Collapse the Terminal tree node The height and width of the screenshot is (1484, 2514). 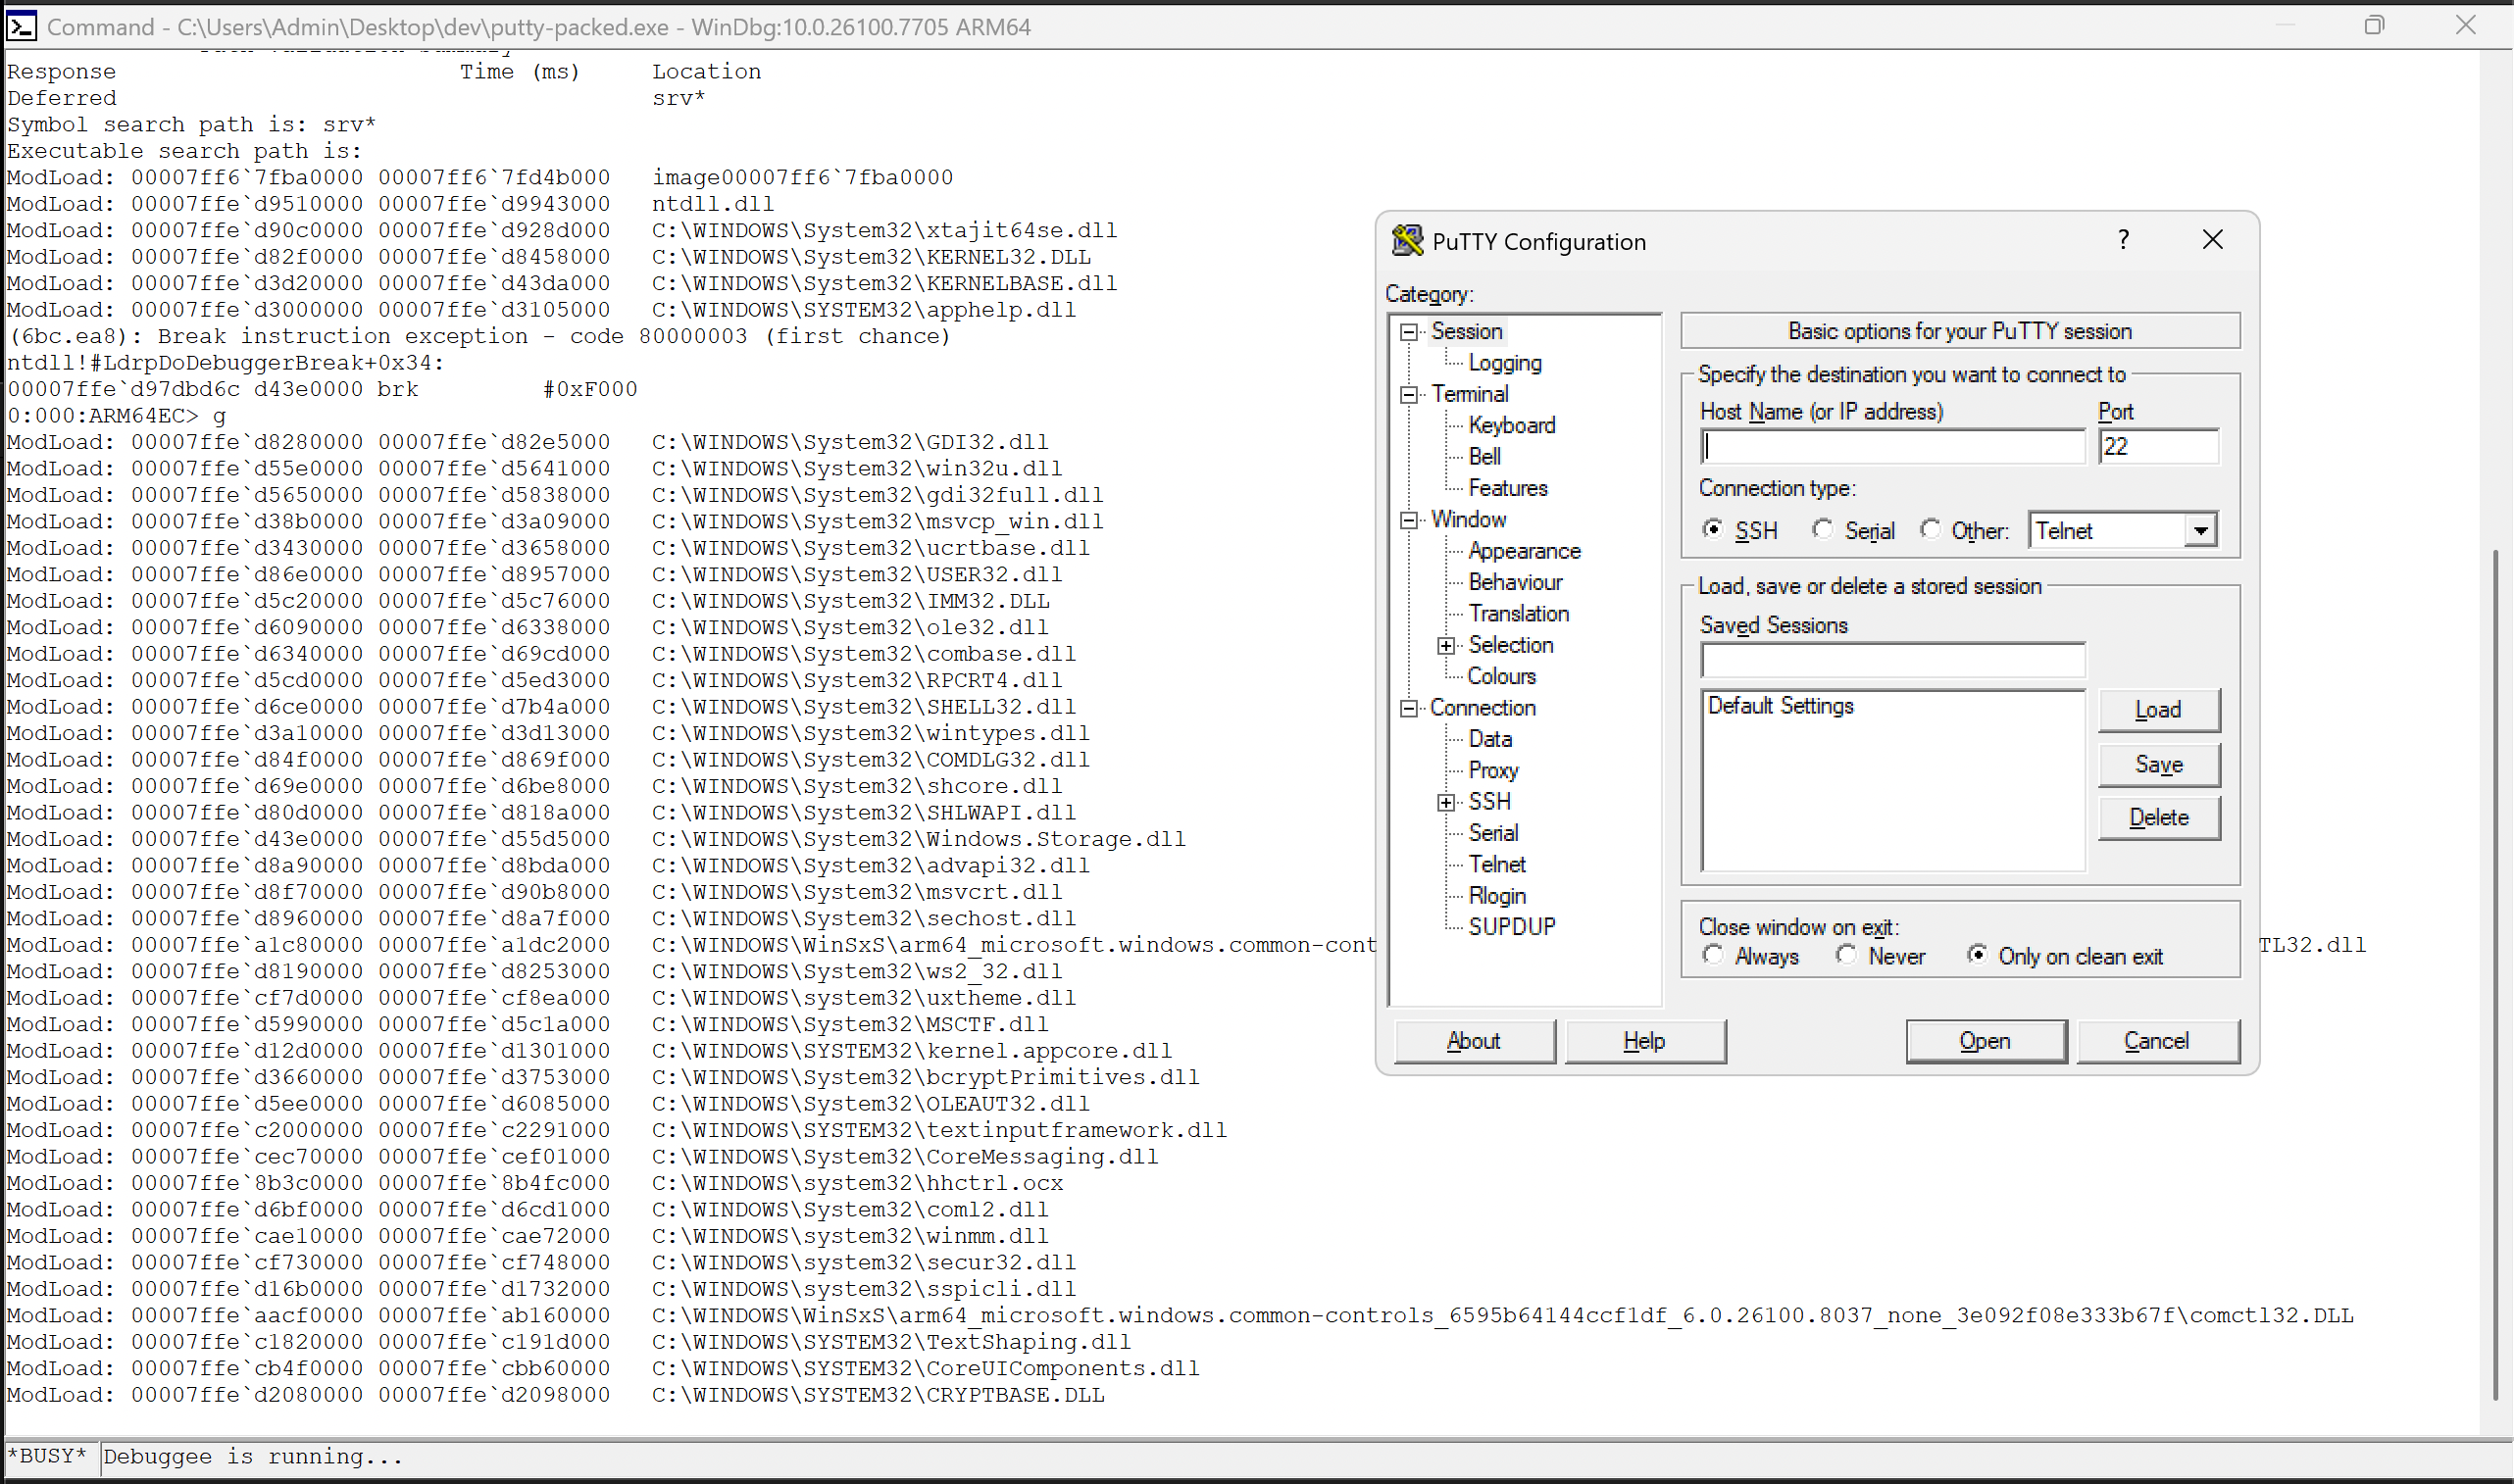pos(1409,395)
